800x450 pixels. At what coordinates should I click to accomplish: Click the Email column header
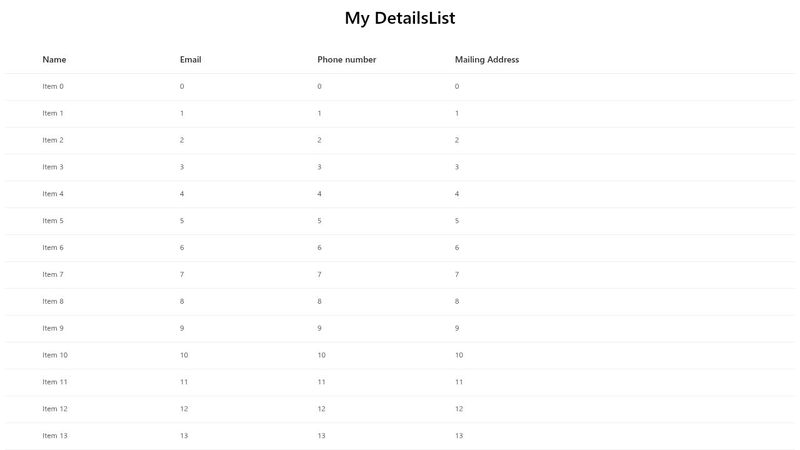coord(190,60)
